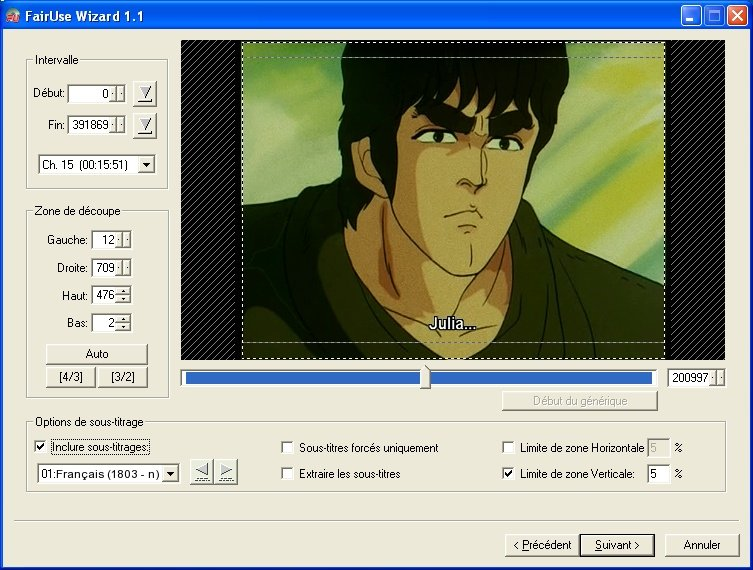This screenshot has width=753, height=570.
Task: Apply the [4/3] aspect ratio button
Action: tap(71, 377)
